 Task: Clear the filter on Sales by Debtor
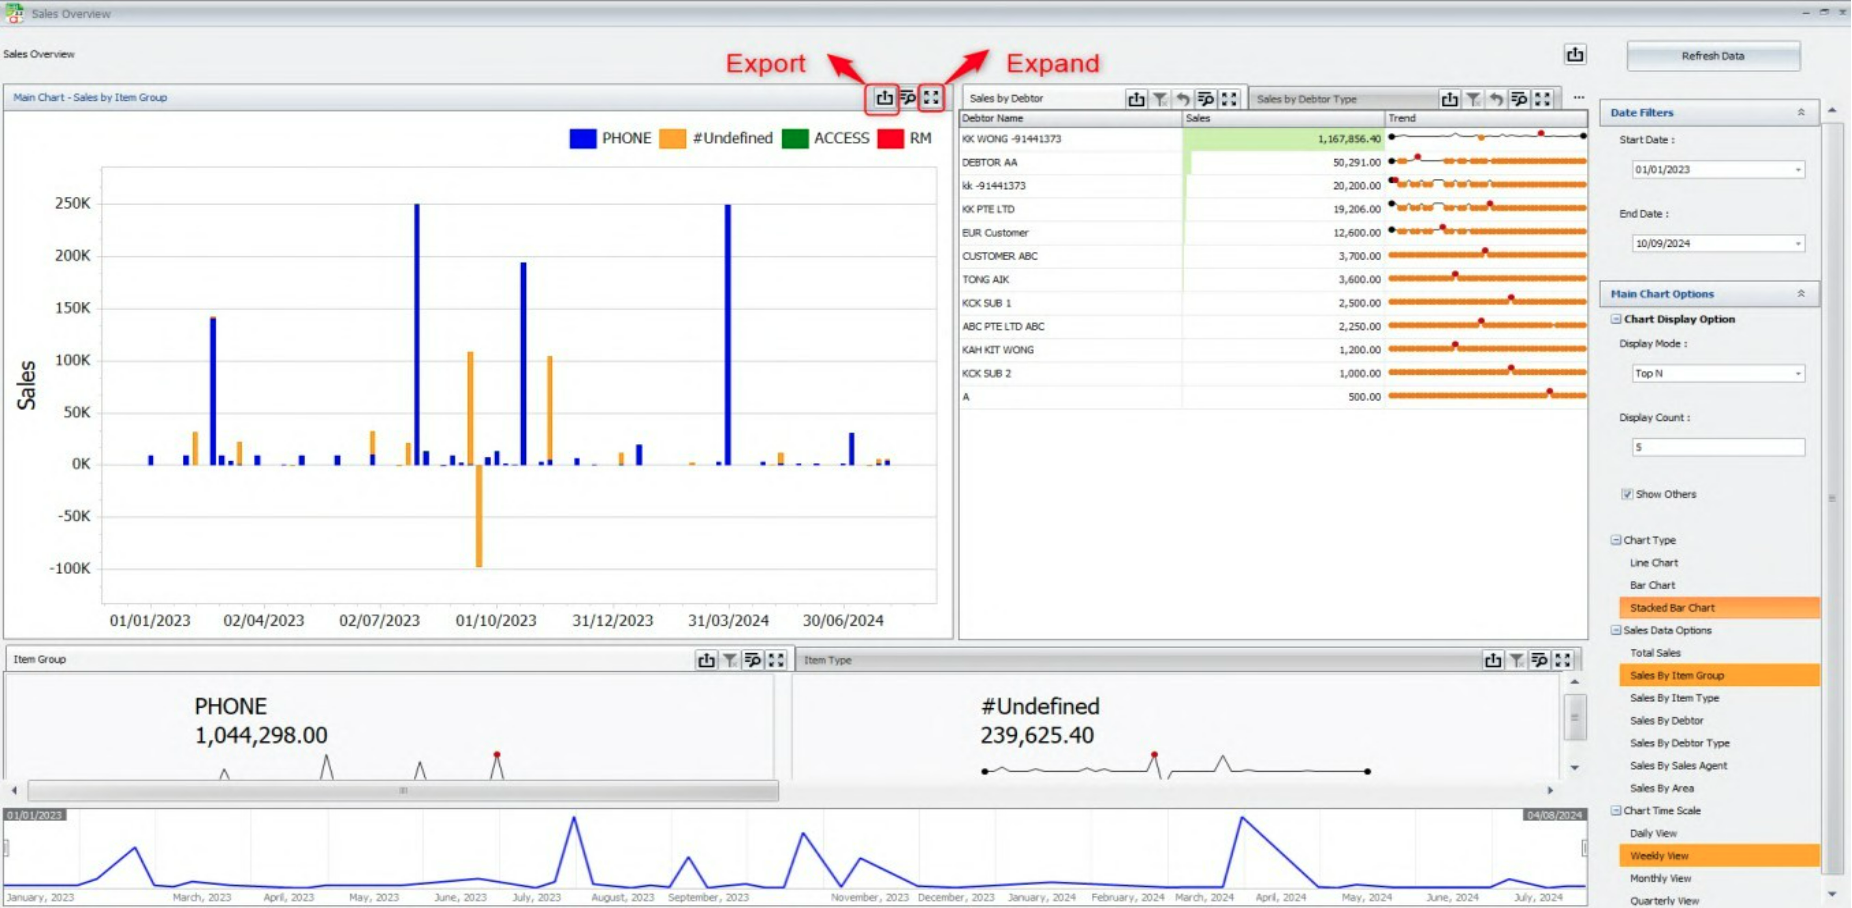tap(1160, 99)
